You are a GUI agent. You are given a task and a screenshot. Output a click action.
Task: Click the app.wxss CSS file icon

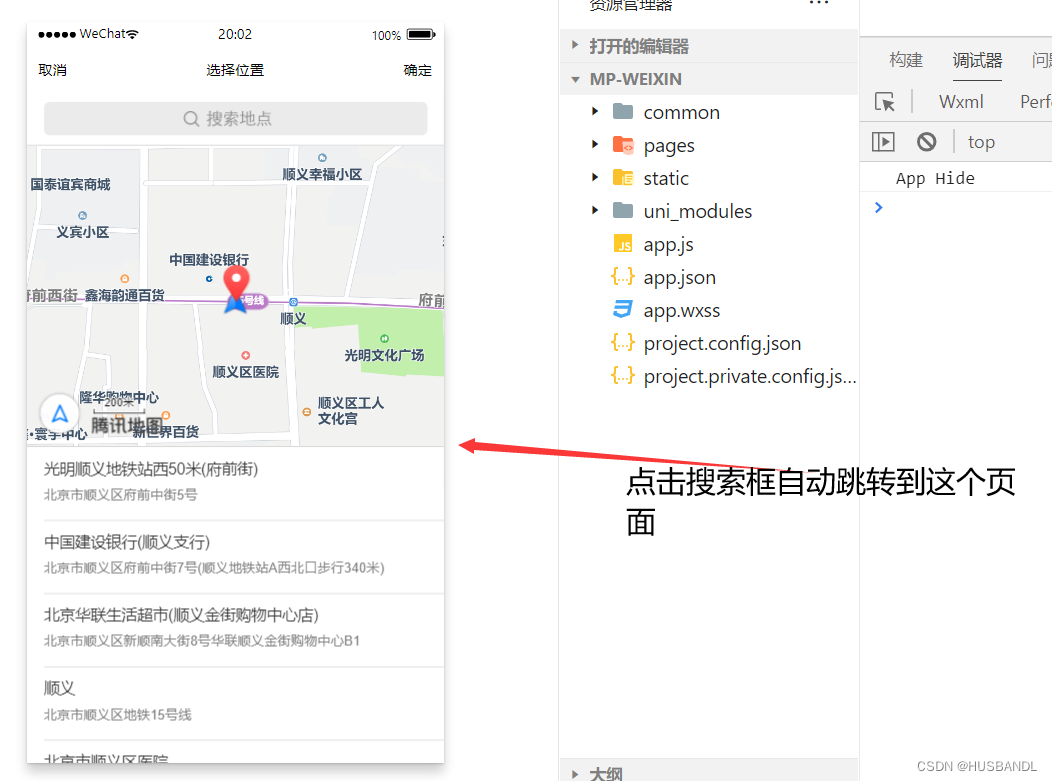[623, 309]
